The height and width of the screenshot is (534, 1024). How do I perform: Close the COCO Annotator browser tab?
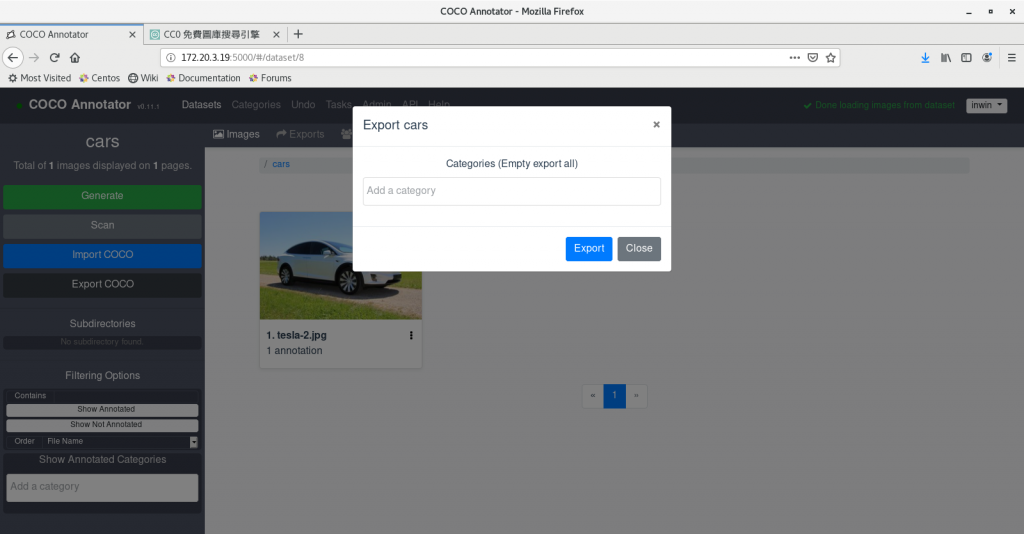pos(132,35)
